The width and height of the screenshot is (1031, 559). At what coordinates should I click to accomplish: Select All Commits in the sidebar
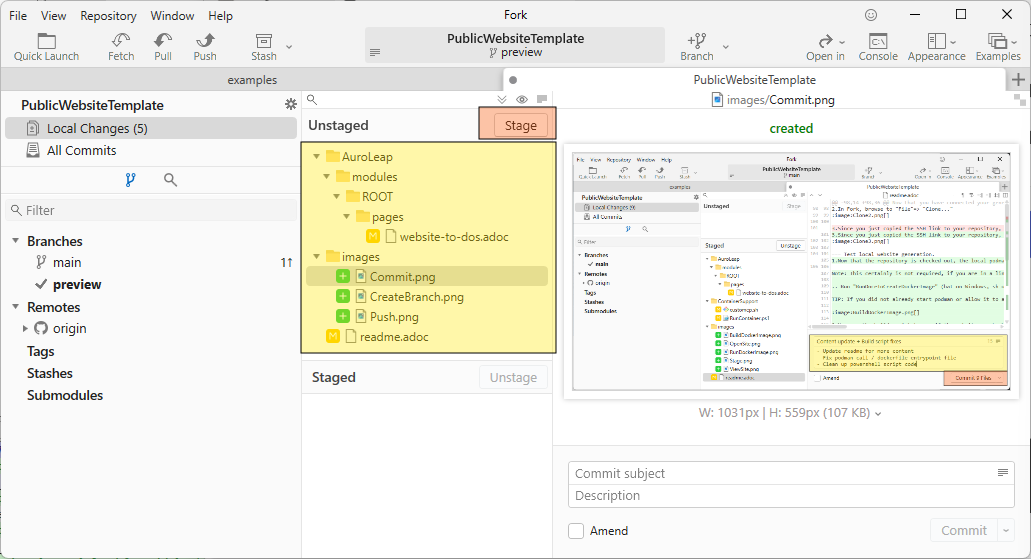(81, 150)
